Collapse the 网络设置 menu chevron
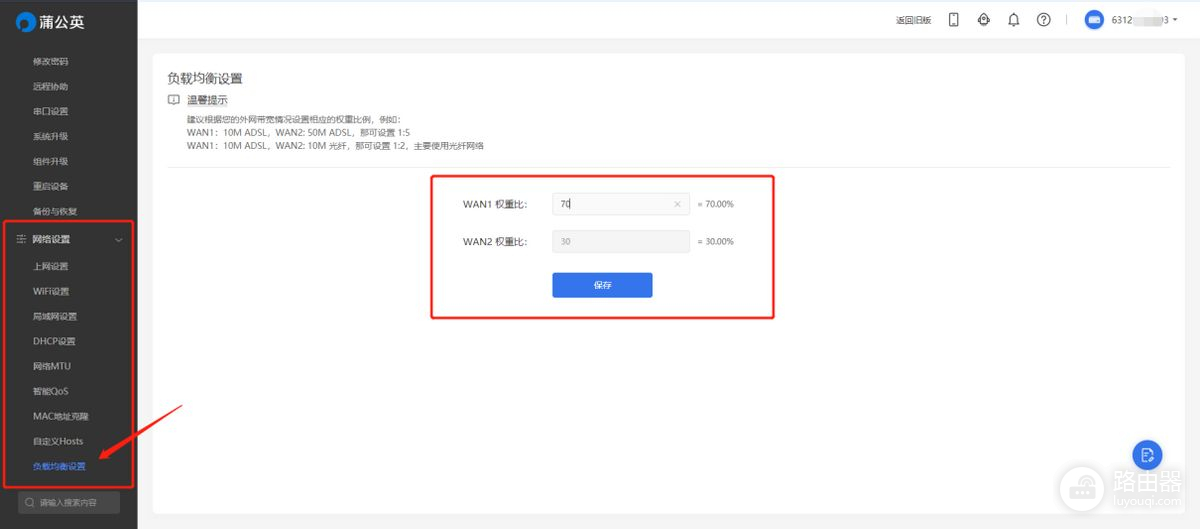The image size is (1200, 529). (119, 240)
